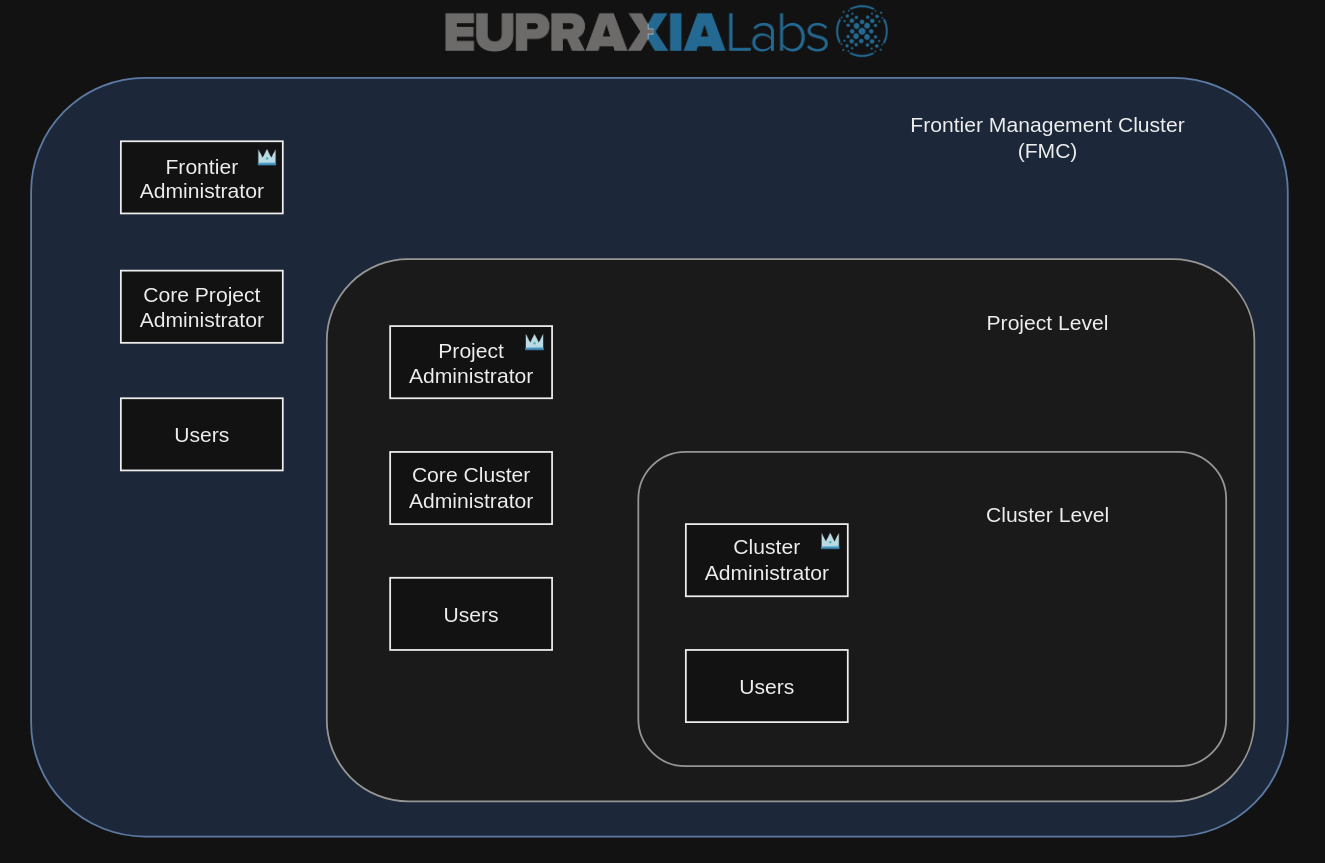This screenshot has width=1325, height=863.
Task: Click the Project Level label
Action: [x=1047, y=323]
